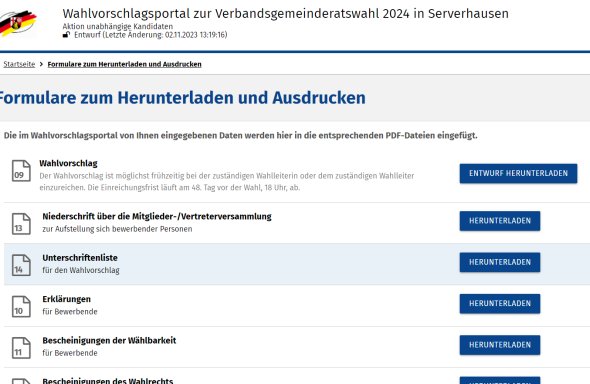Viewport: 590px width, 384px height.
Task: Click the document icon numbered 13
Action: 21,224
